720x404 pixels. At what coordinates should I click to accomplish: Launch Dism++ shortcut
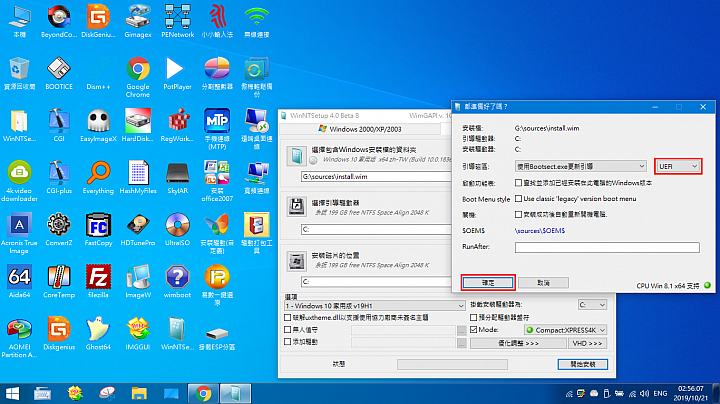[x=98, y=73]
